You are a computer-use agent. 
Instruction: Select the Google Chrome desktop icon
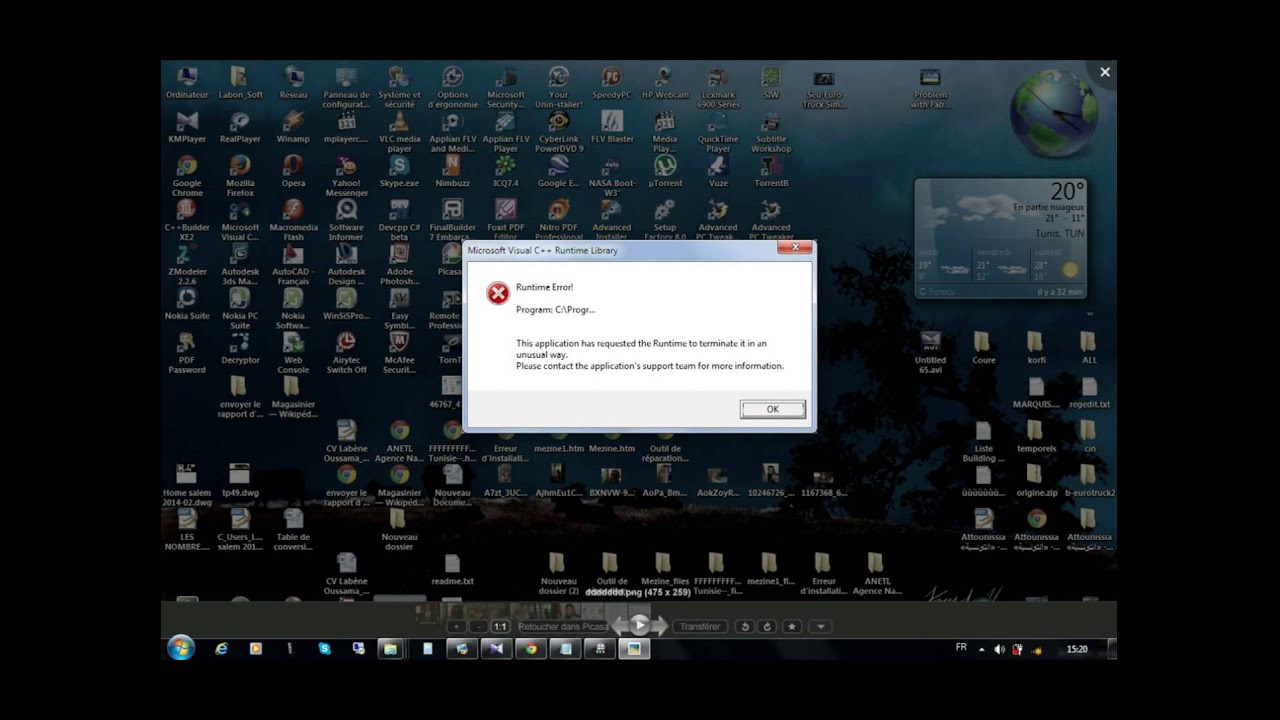pos(187,177)
